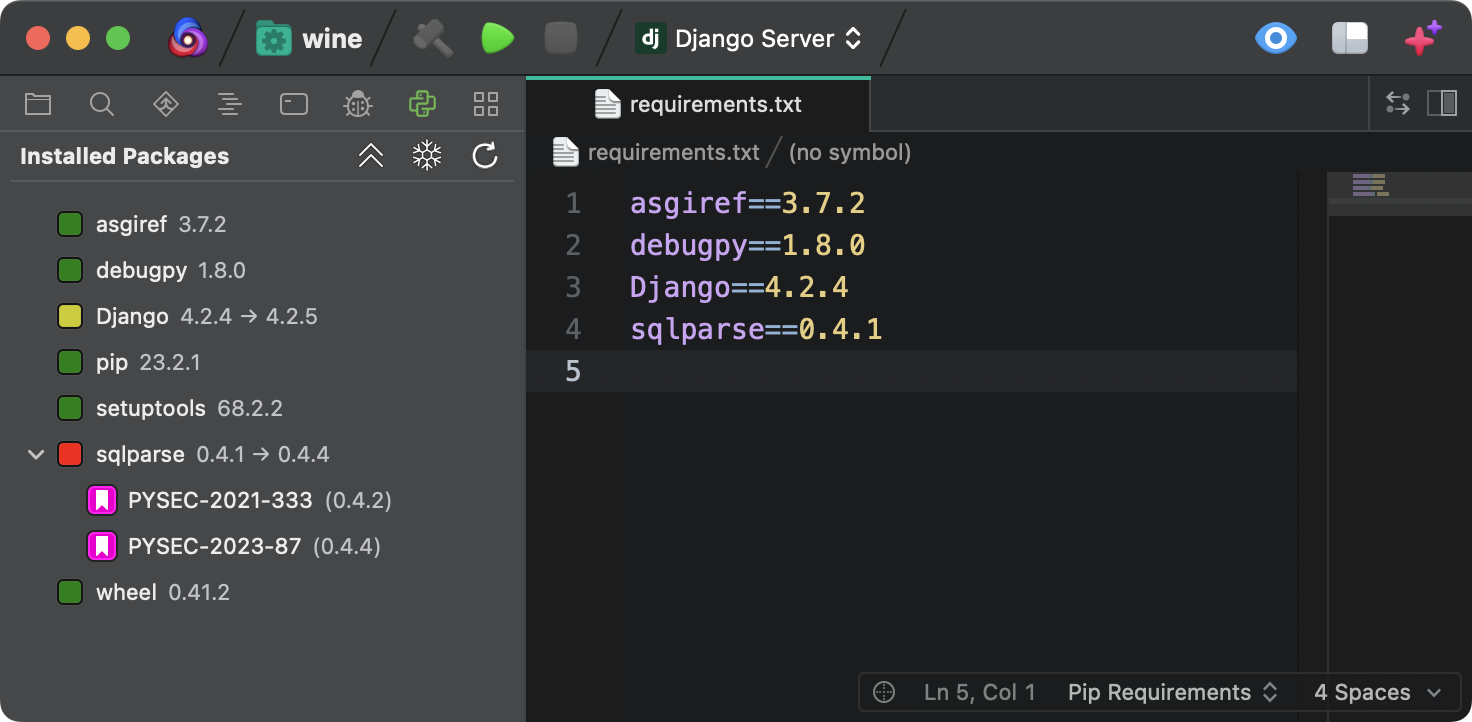The height and width of the screenshot is (722, 1472).
Task: Open the Project view folder icon
Action: (x=37, y=103)
